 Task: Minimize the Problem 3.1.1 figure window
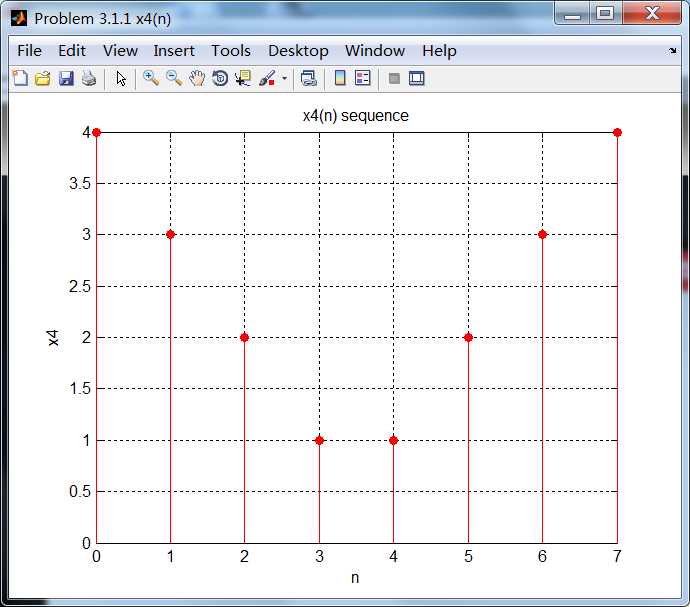(x=572, y=13)
